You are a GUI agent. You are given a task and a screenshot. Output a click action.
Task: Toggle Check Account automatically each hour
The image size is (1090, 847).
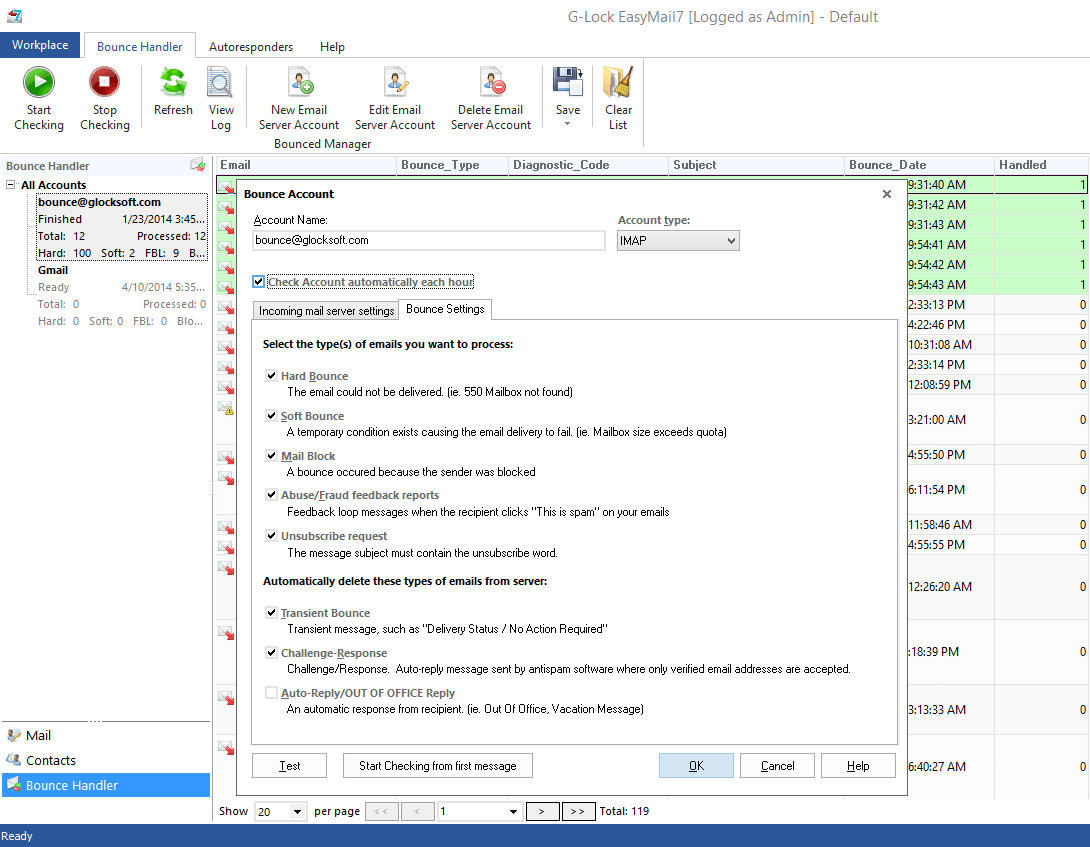259,282
